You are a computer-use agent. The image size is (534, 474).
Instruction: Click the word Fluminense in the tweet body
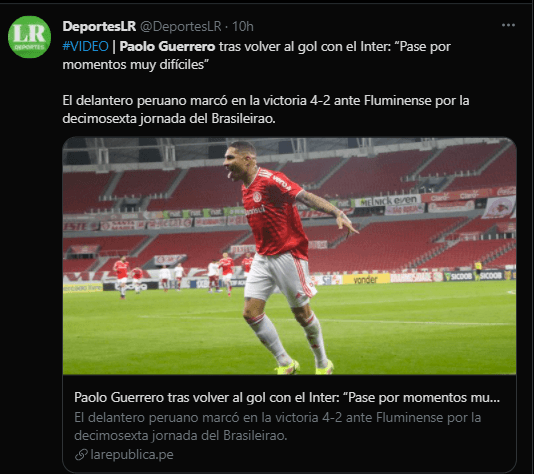(397, 100)
